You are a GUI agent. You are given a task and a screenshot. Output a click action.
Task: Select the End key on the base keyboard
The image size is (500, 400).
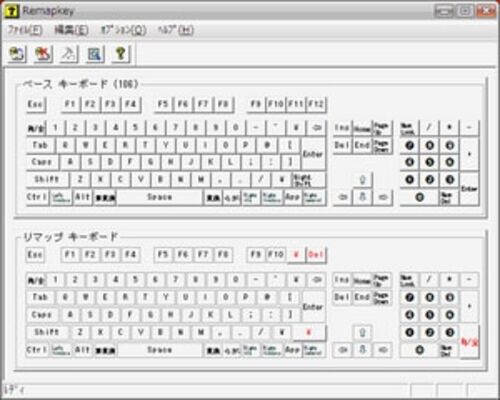[x=362, y=145]
